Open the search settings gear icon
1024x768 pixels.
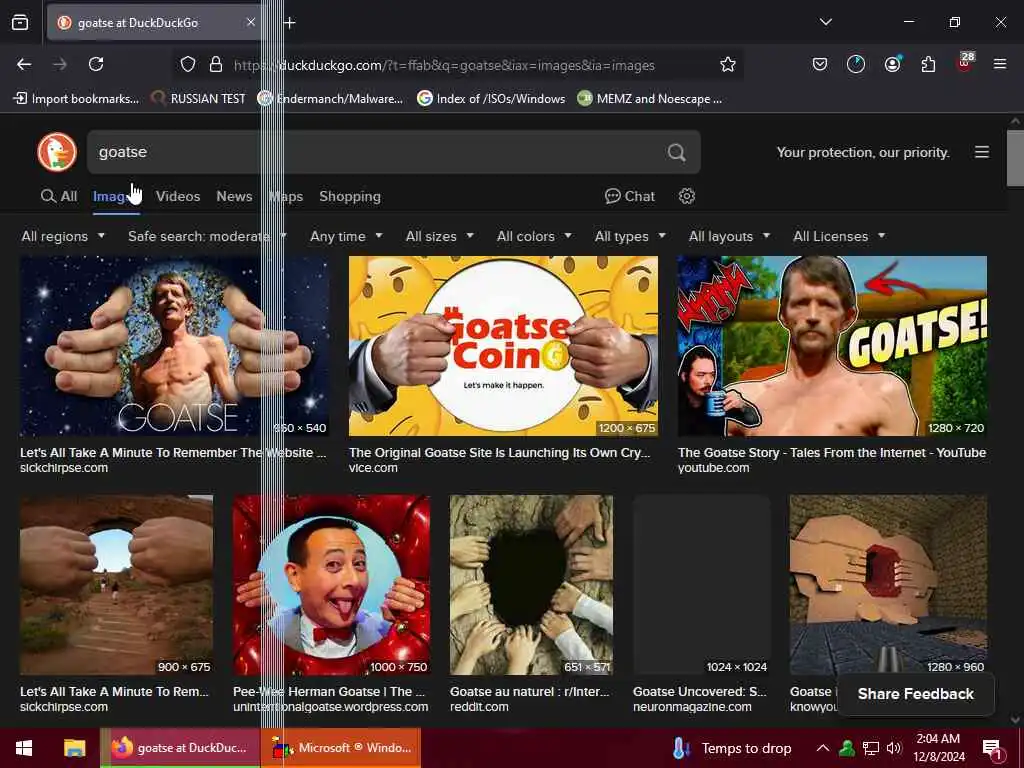[x=686, y=196]
